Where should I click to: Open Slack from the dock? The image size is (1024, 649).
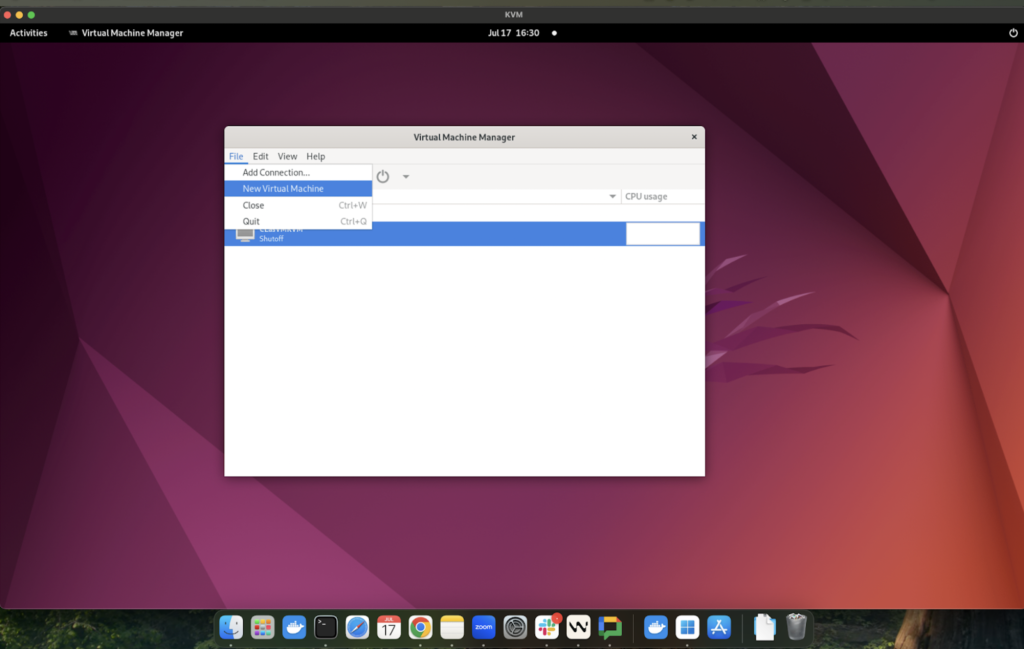click(x=547, y=627)
